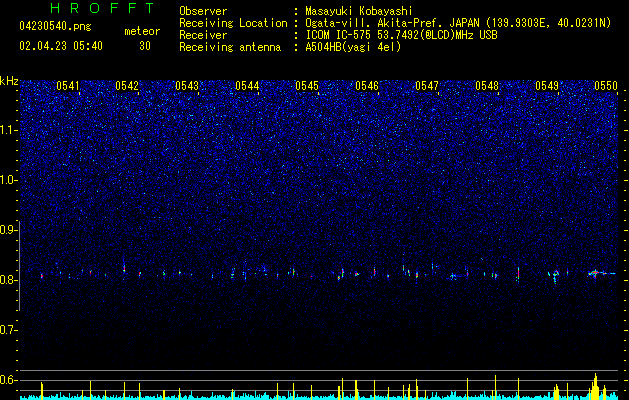This screenshot has height=400, width=629.
Task: Click the Observer field label
Action: [203, 11]
